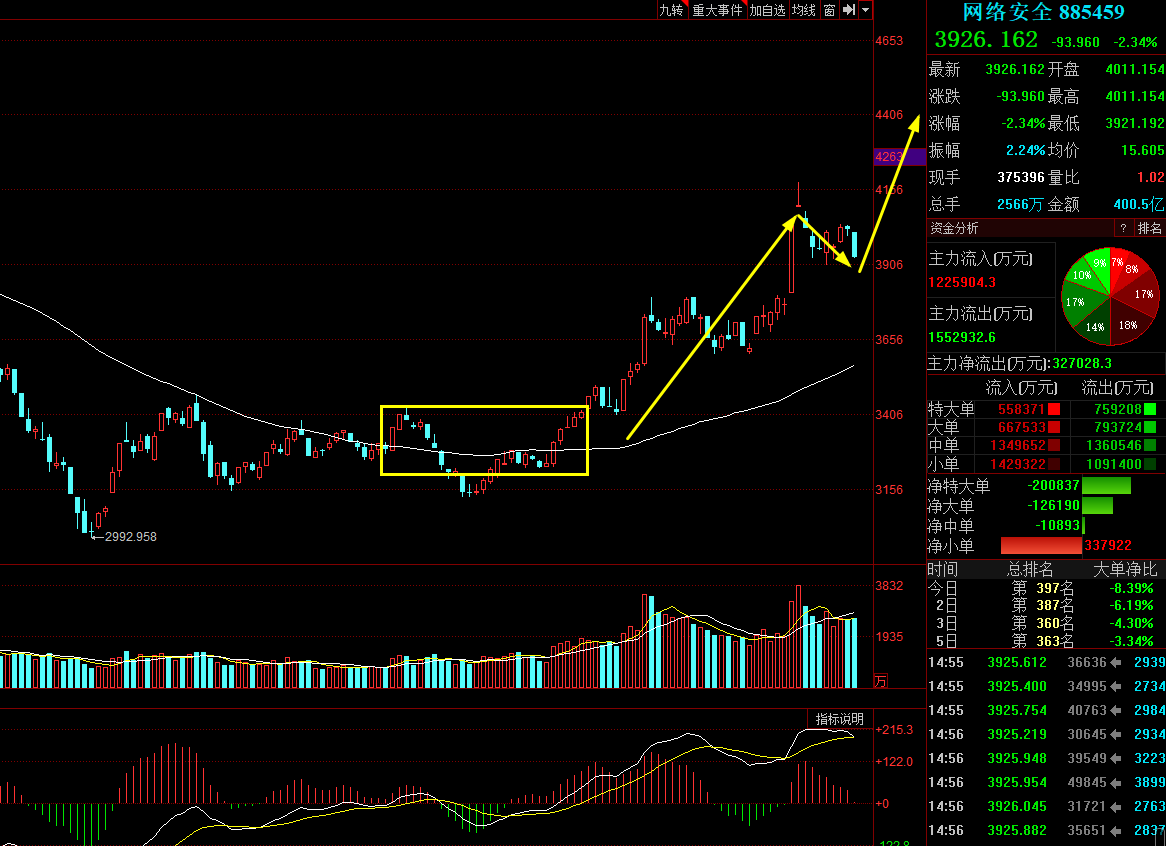Click the jump-to-end arrow icon
Screen dimensions: 1166x846
tap(848, 10)
